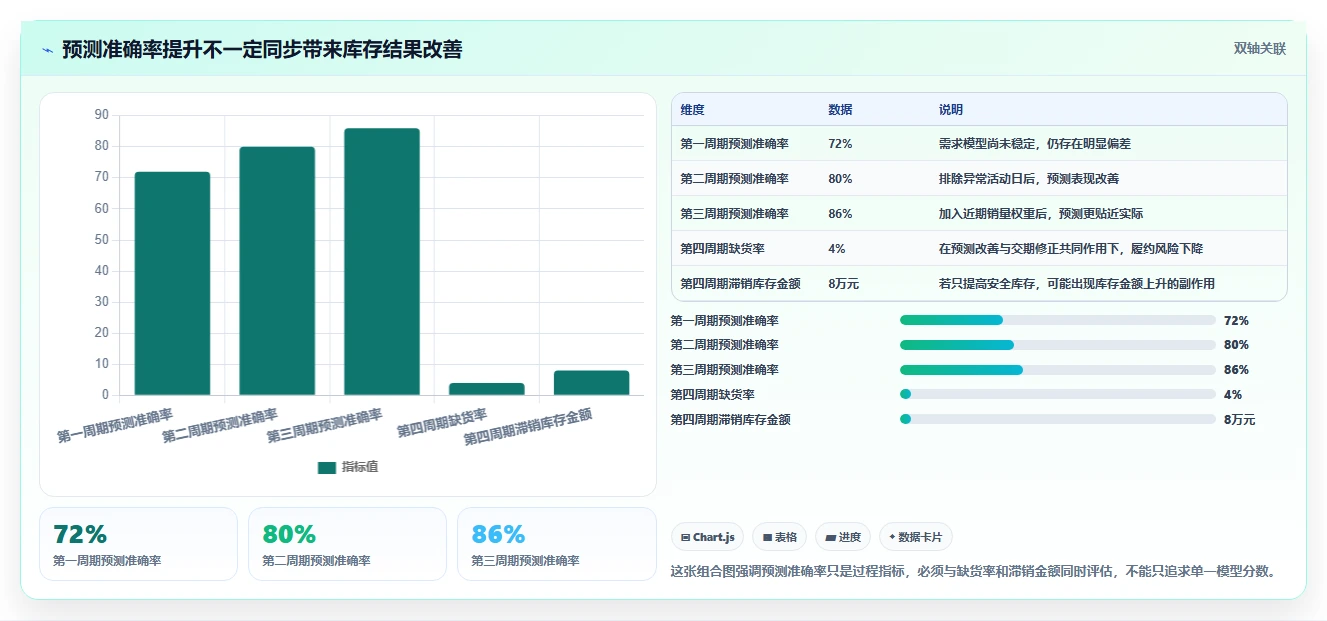Click the 第四周期滞销库存金额 chart bar
The height and width of the screenshot is (621, 1327).
coord(592,383)
